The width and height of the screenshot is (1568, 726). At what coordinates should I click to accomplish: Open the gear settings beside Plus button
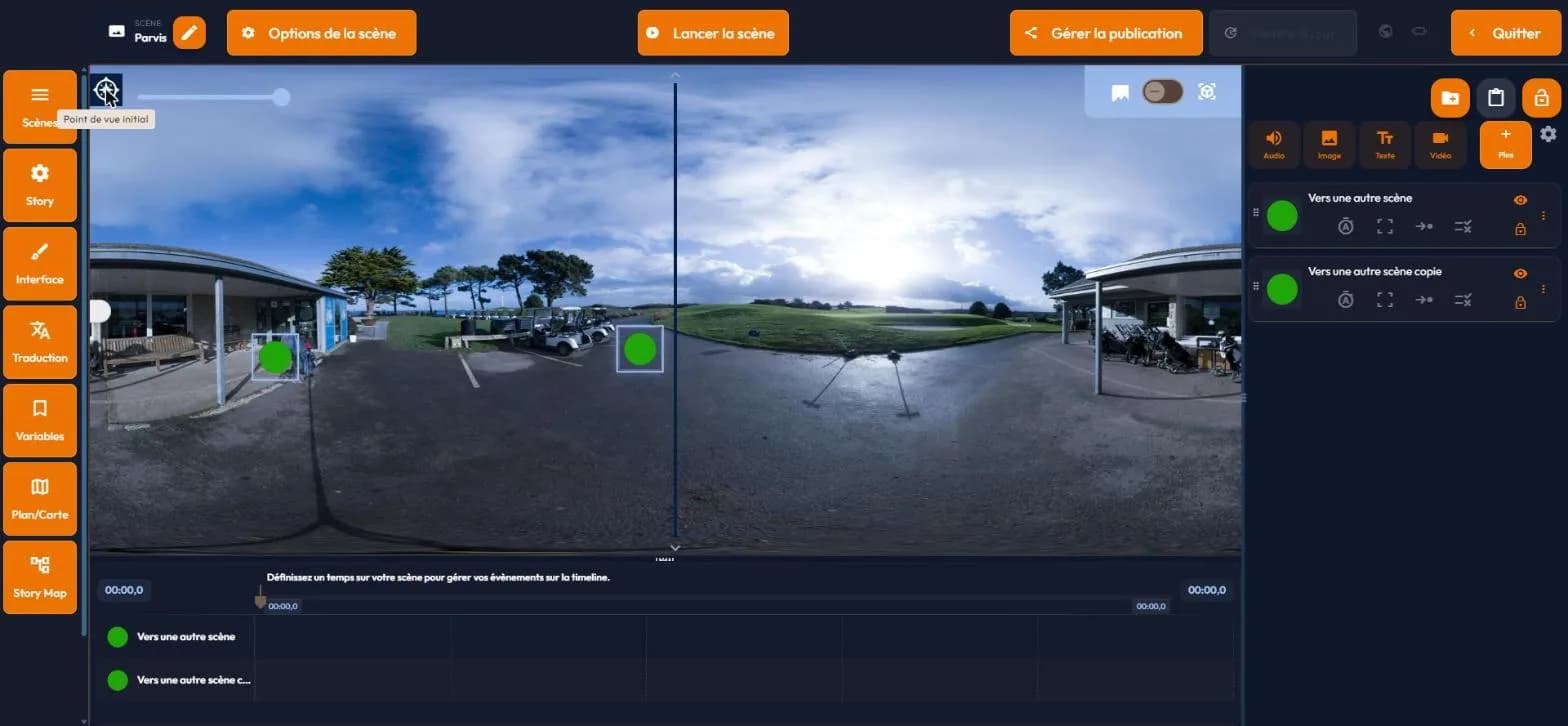(1548, 134)
